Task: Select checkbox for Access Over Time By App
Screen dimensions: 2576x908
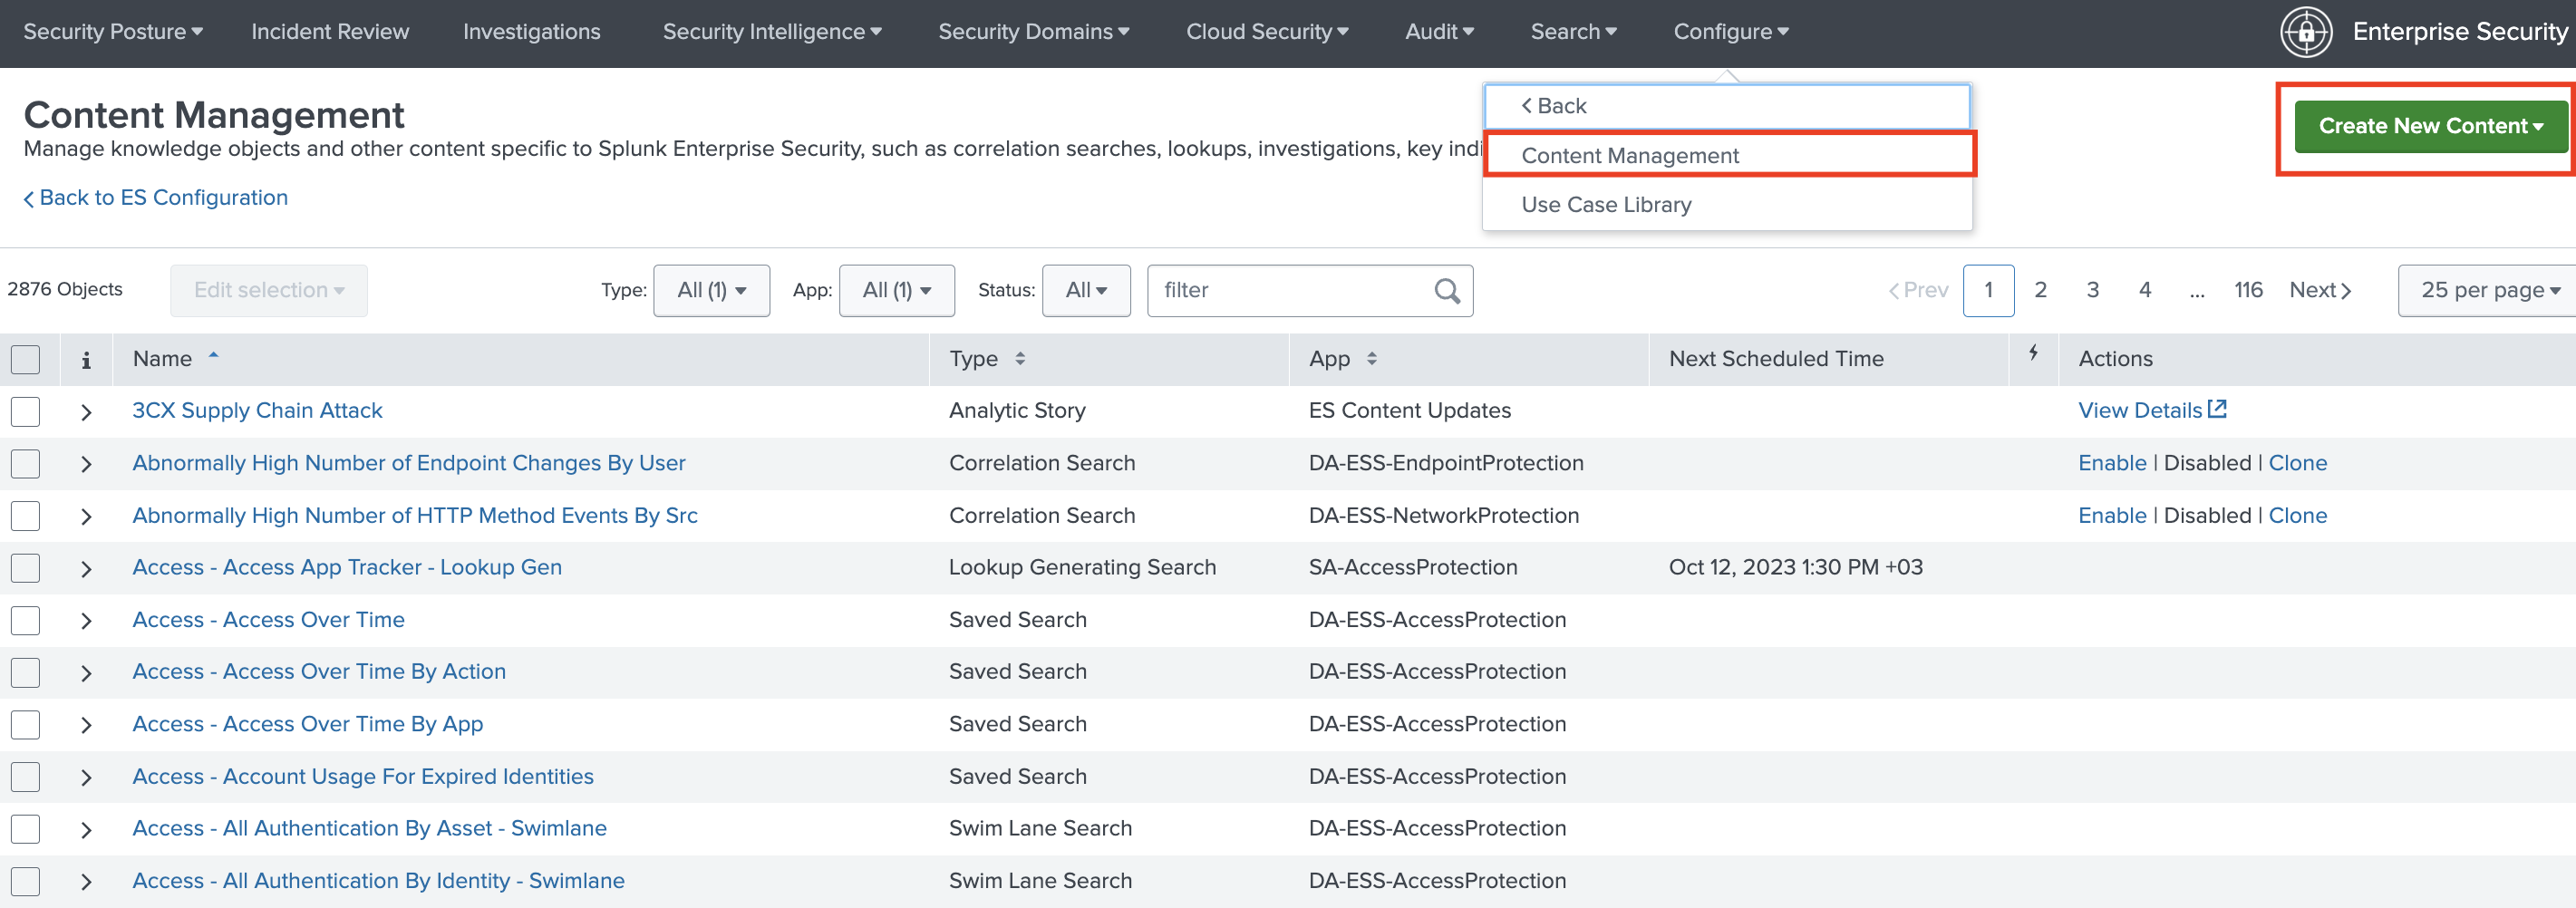Action: point(26,724)
